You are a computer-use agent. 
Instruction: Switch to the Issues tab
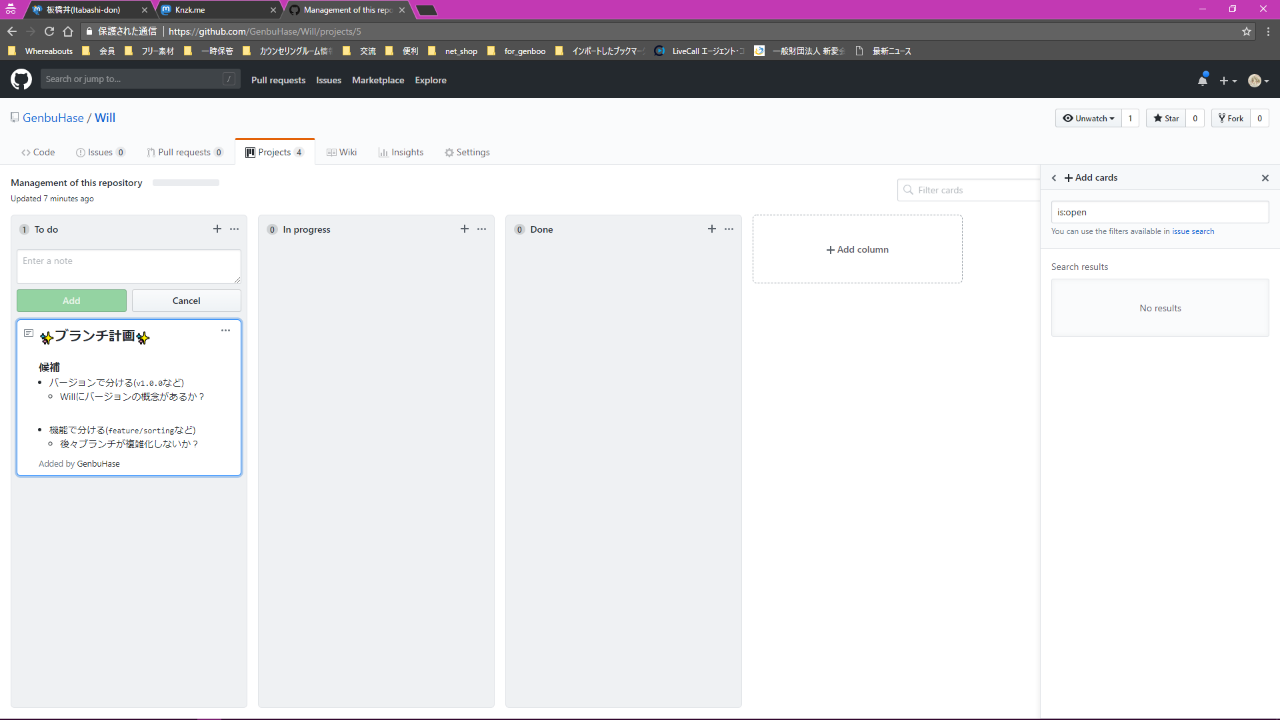click(100, 152)
